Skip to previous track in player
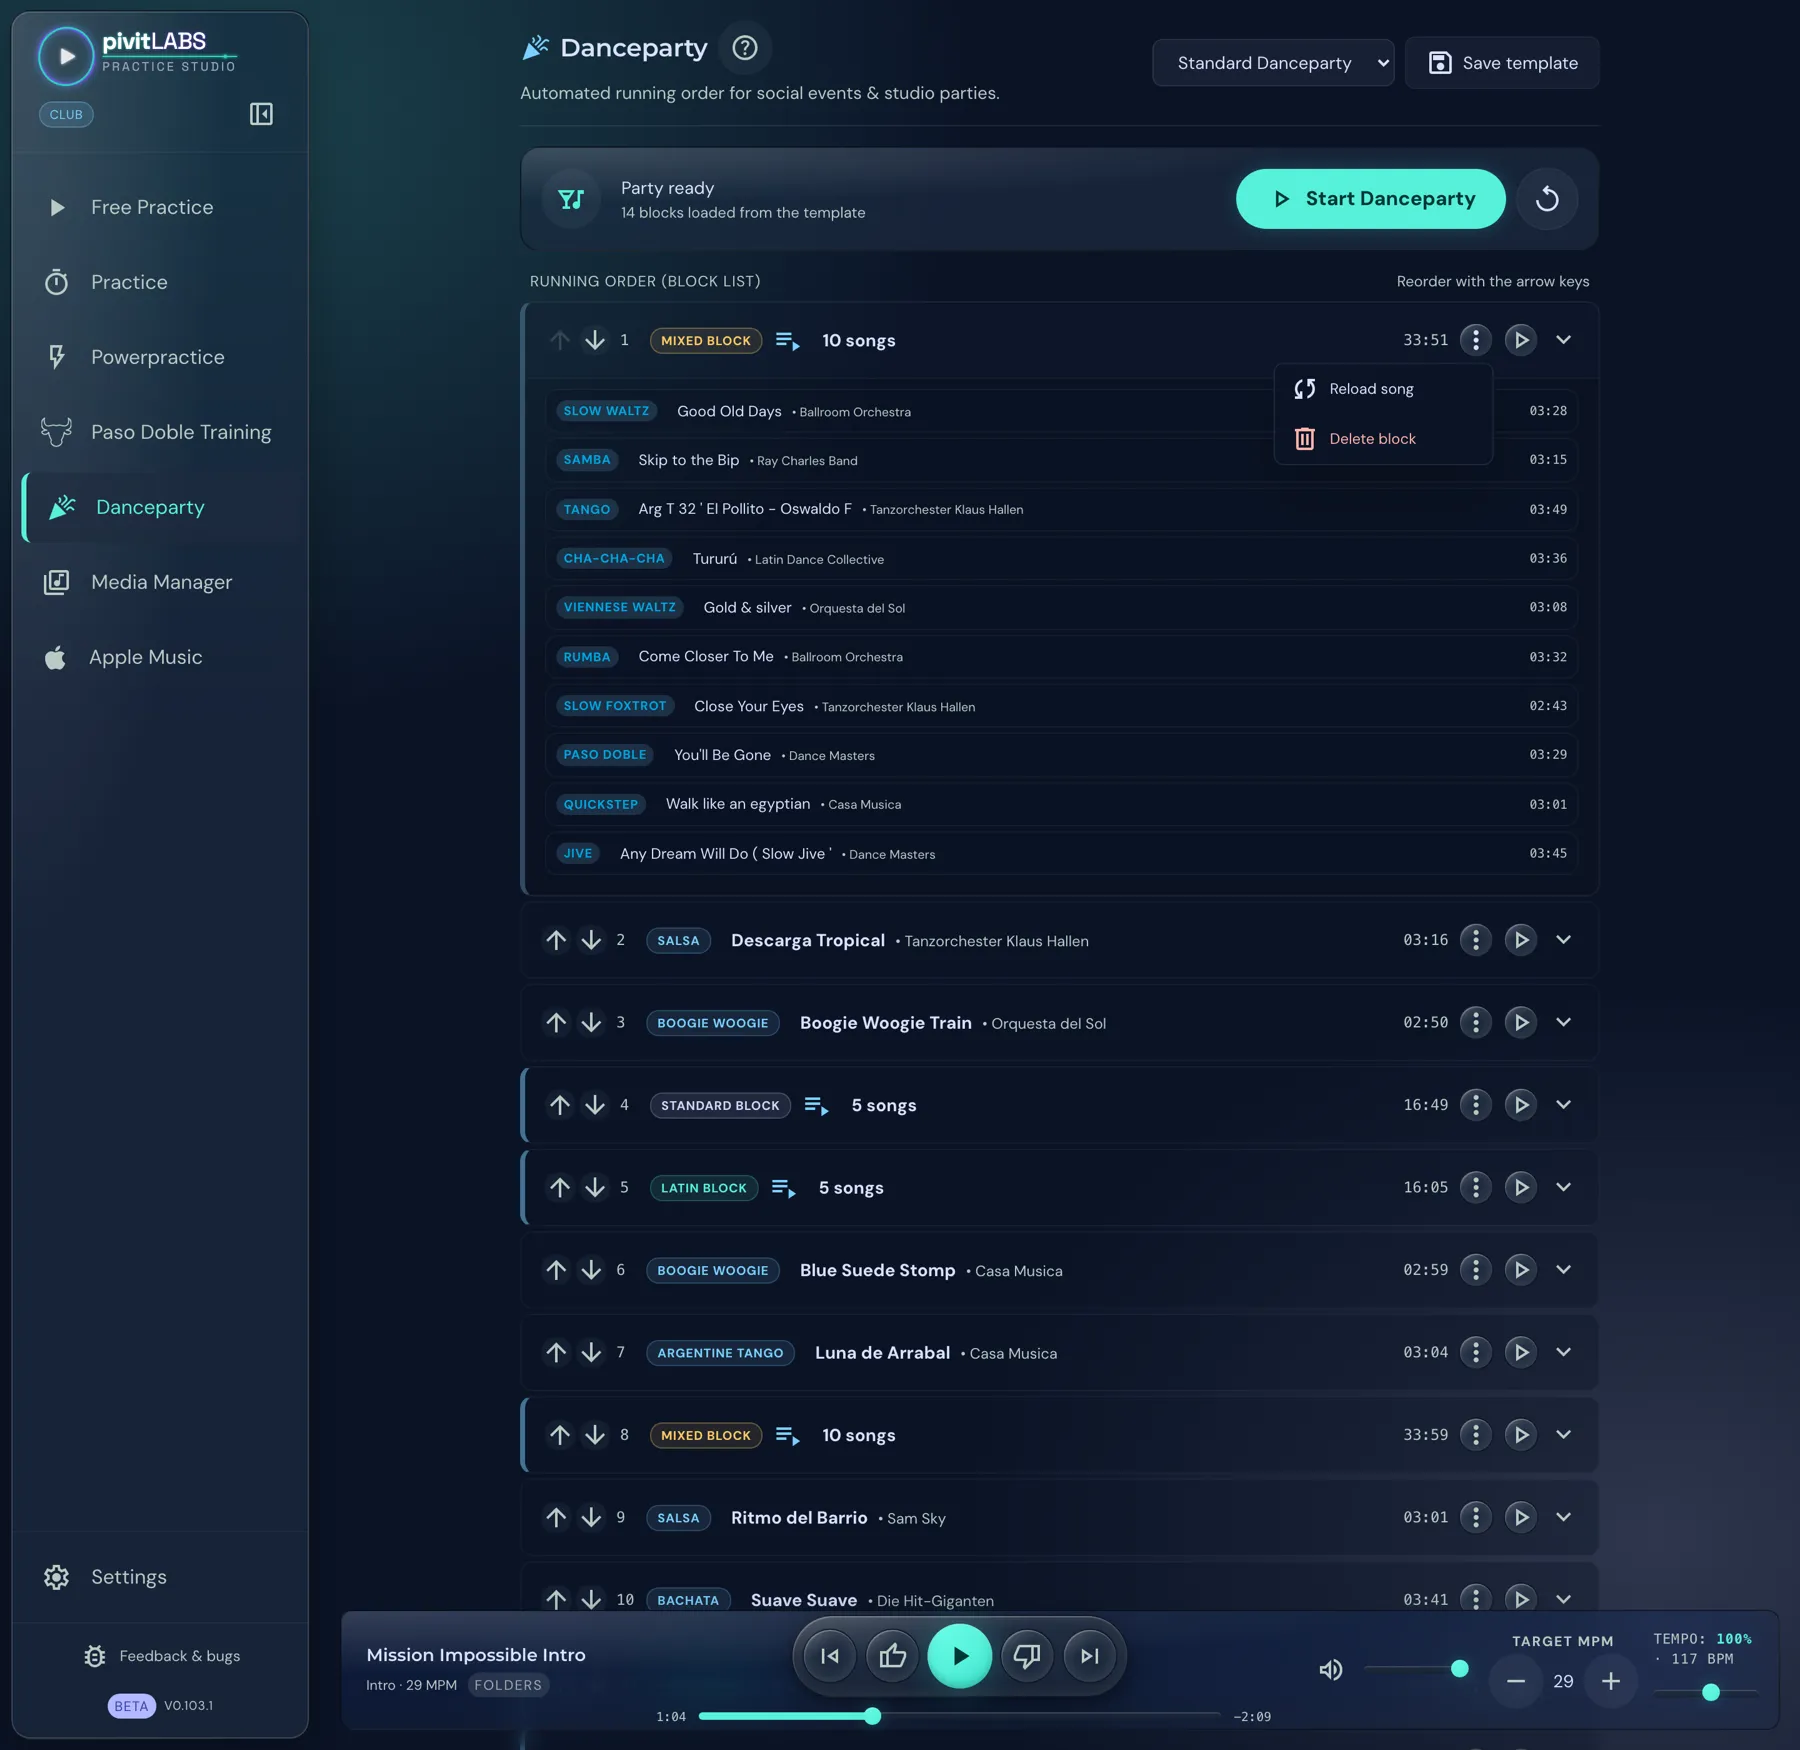The height and width of the screenshot is (1750, 1800). 830,1656
